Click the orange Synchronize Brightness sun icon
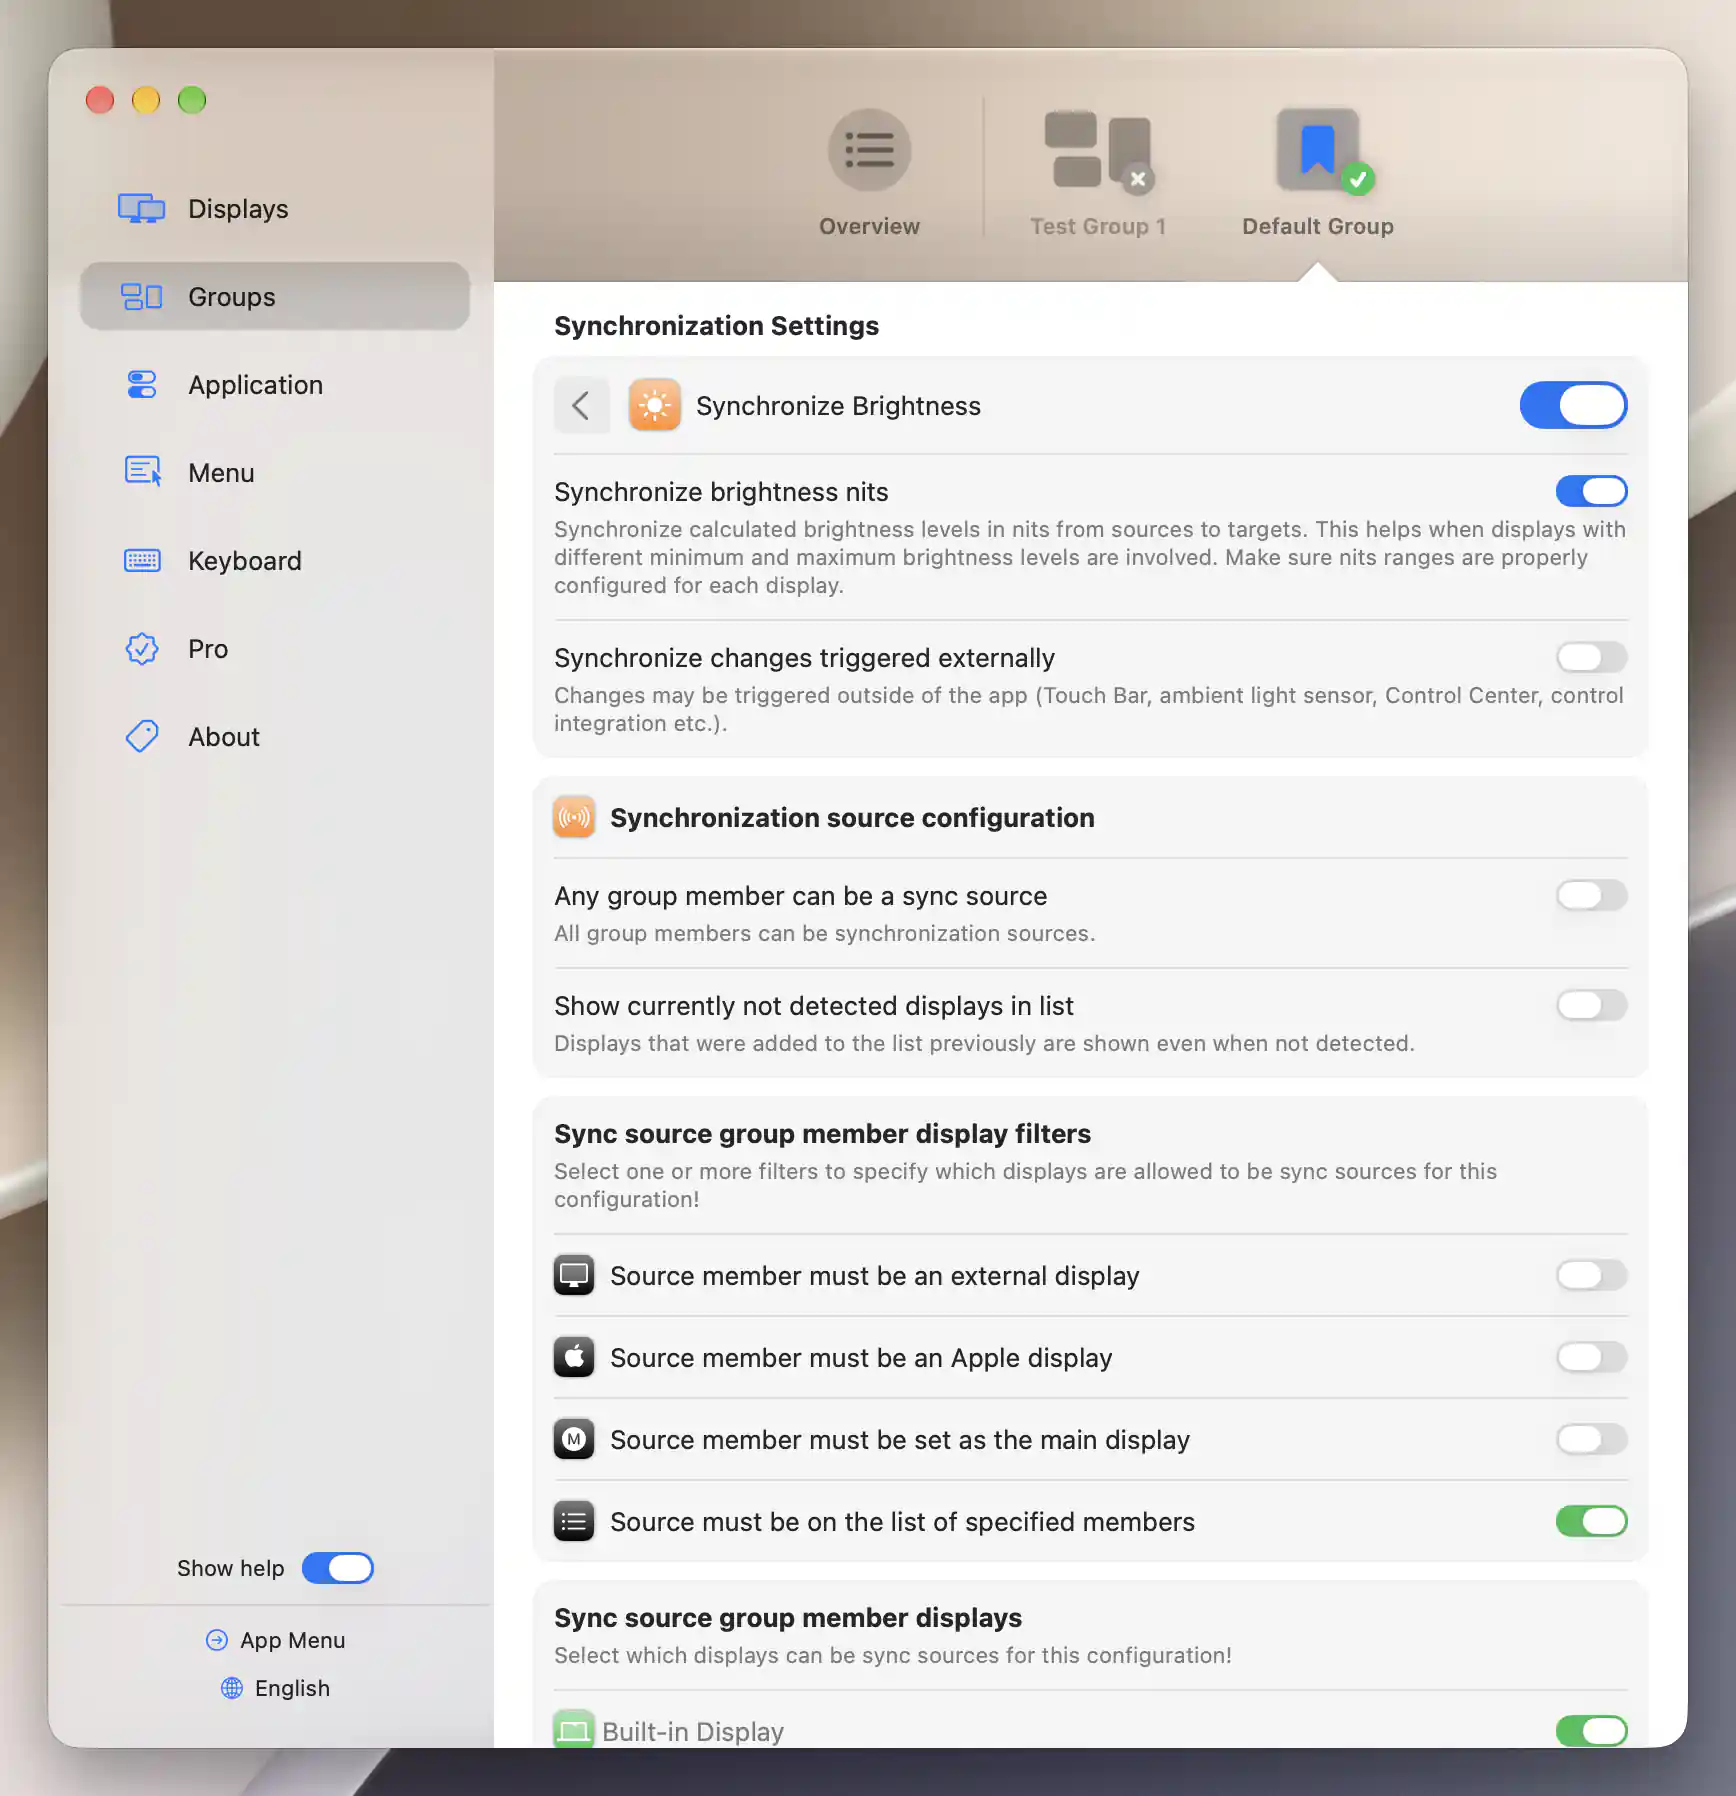 [654, 405]
